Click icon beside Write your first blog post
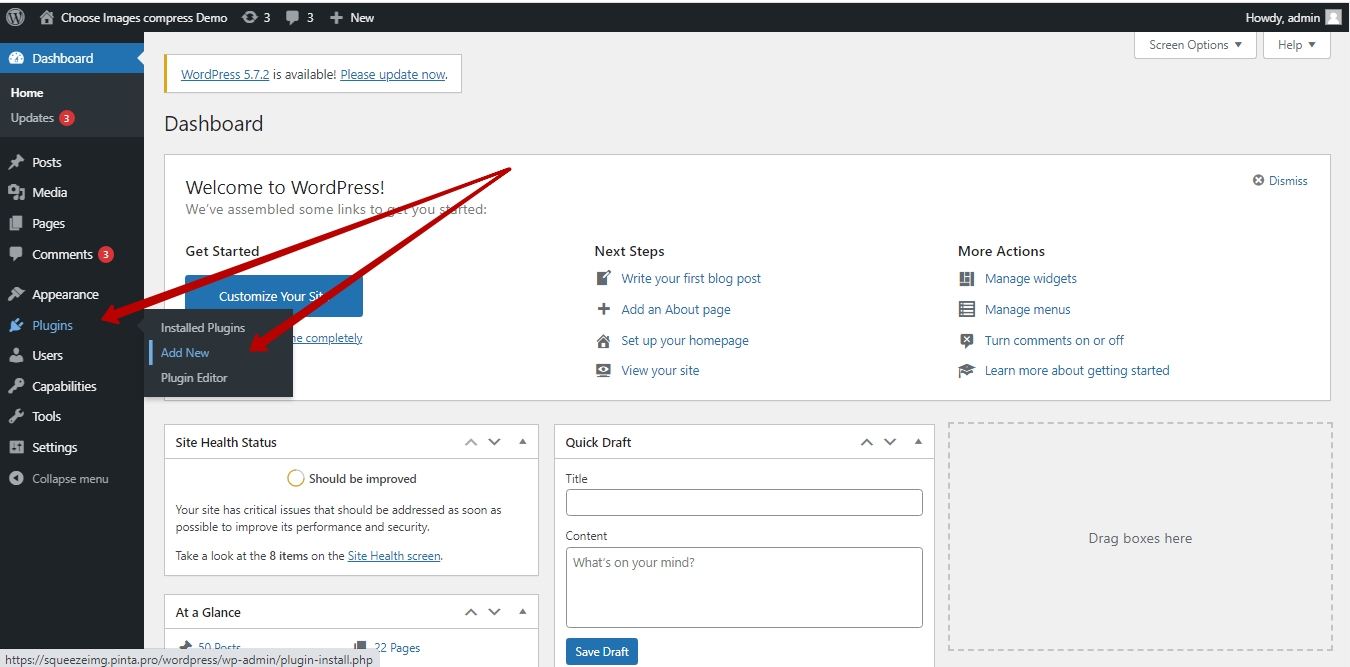This screenshot has width=1350, height=667. click(603, 278)
